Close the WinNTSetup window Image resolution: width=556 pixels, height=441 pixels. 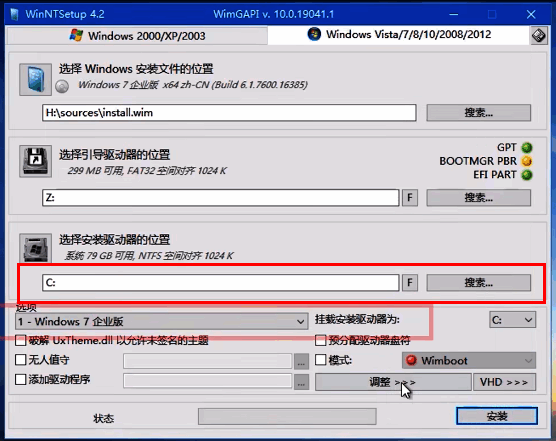click(x=531, y=15)
